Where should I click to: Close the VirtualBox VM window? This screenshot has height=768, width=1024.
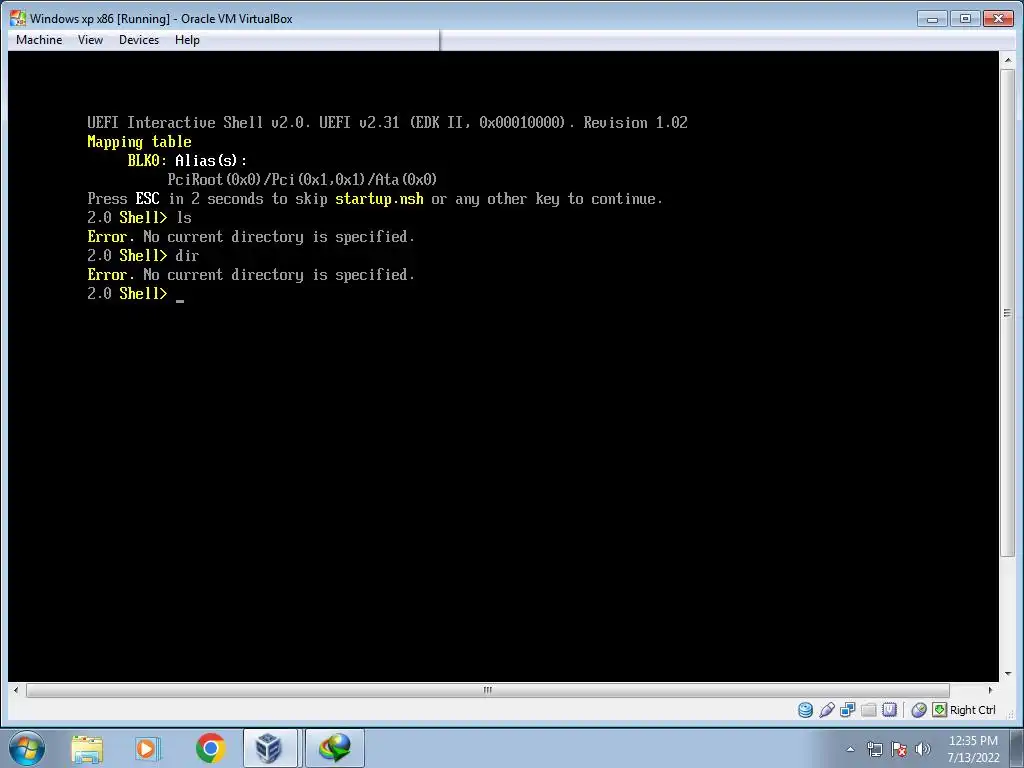[x=998, y=18]
